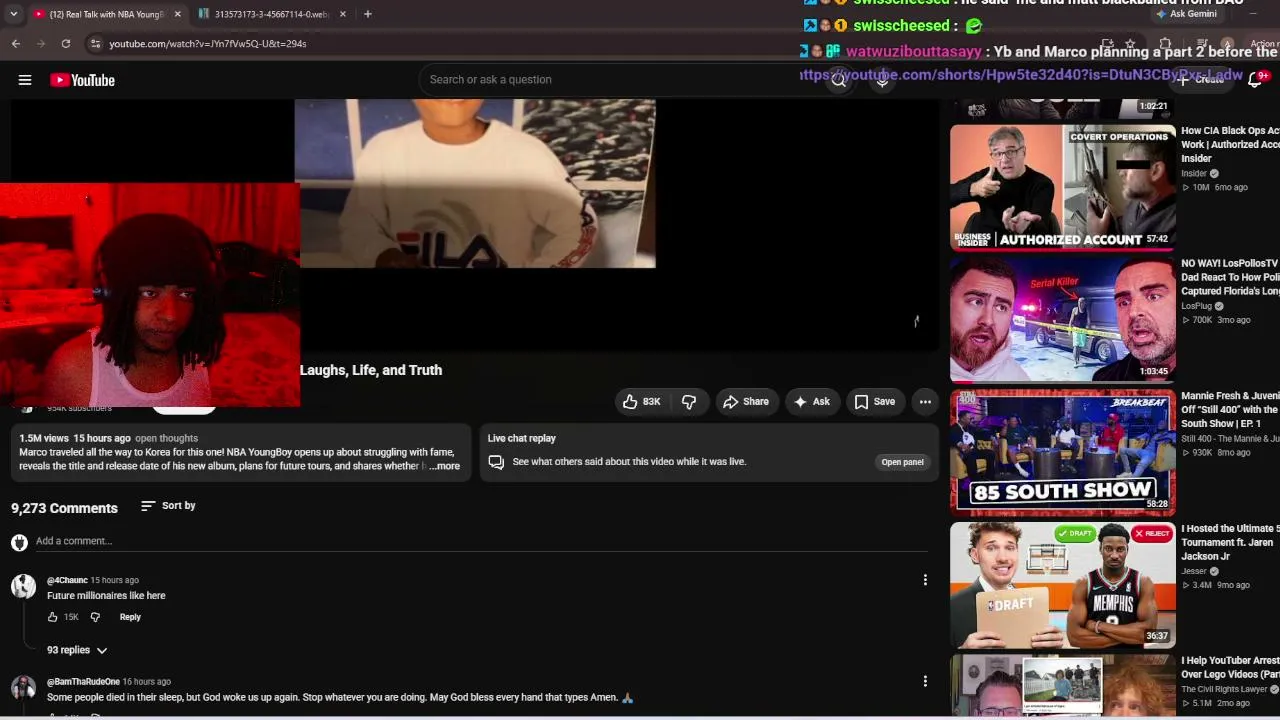This screenshot has width=1280, height=720.
Task: Open @BamThaRudeOne's channel link
Action: click(x=83, y=682)
